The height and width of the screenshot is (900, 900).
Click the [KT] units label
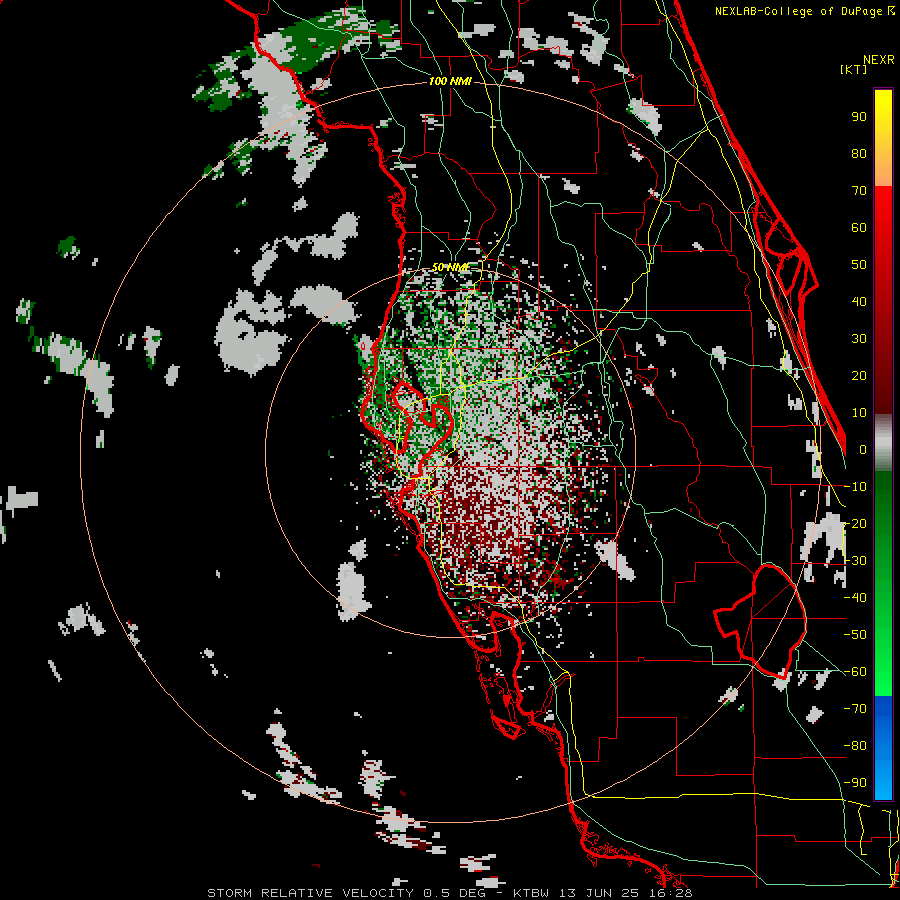(x=854, y=69)
